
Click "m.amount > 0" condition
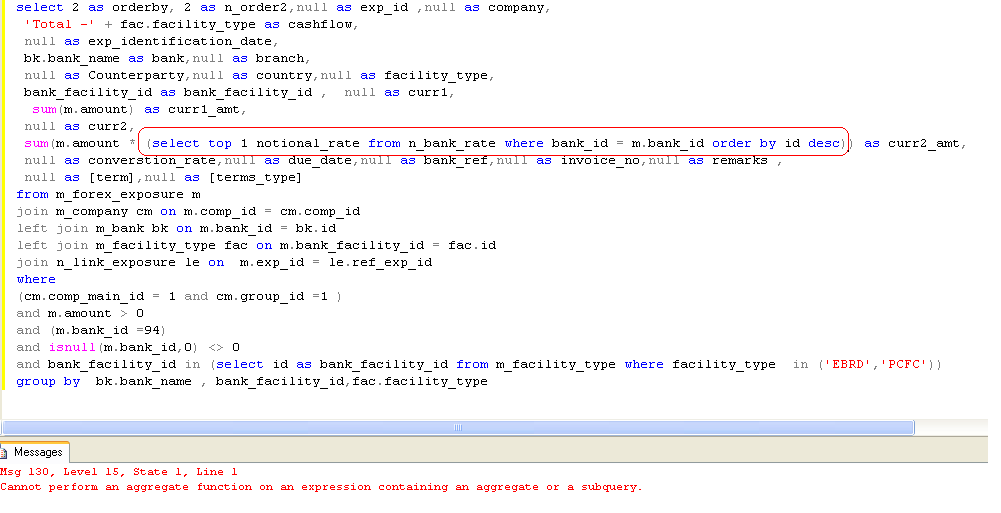[96, 313]
